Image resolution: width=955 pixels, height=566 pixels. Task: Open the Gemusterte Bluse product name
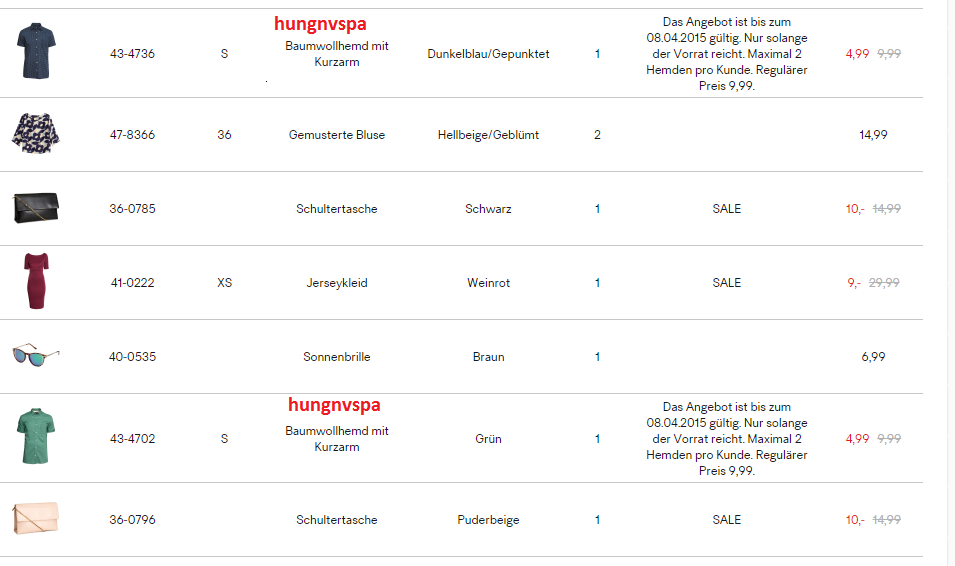coord(336,135)
